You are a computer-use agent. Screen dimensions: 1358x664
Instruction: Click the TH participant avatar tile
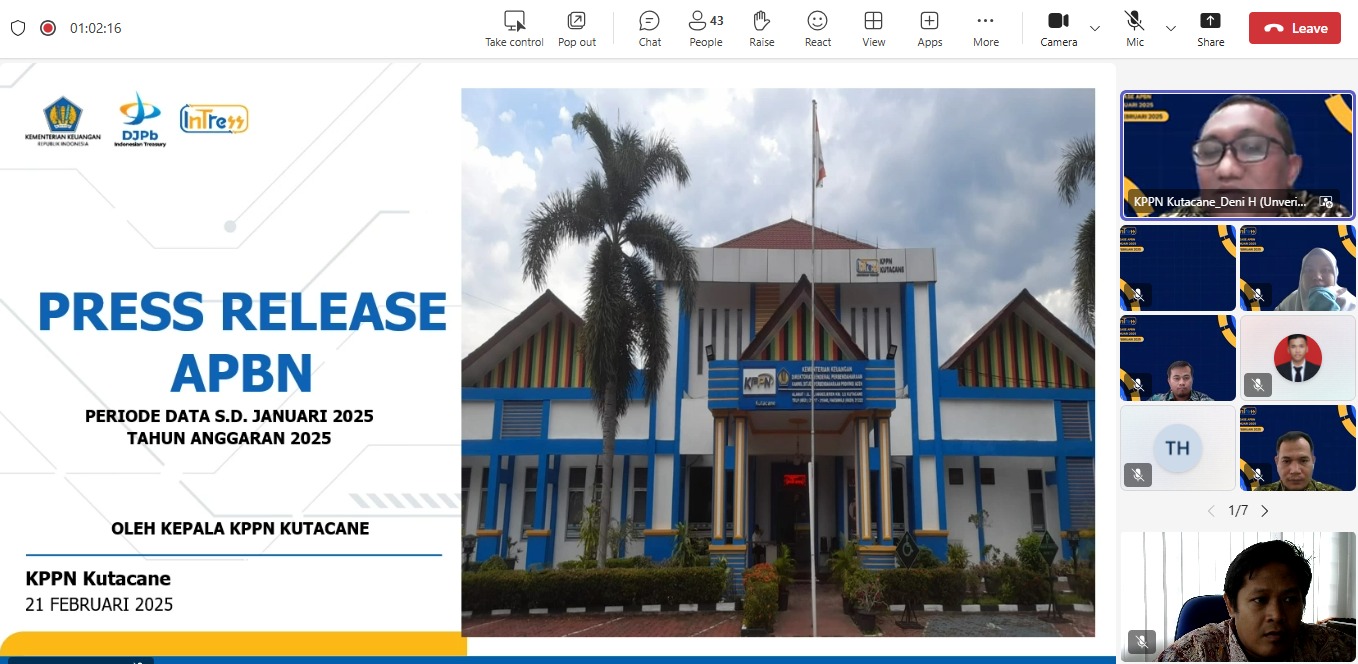point(1177,448)
